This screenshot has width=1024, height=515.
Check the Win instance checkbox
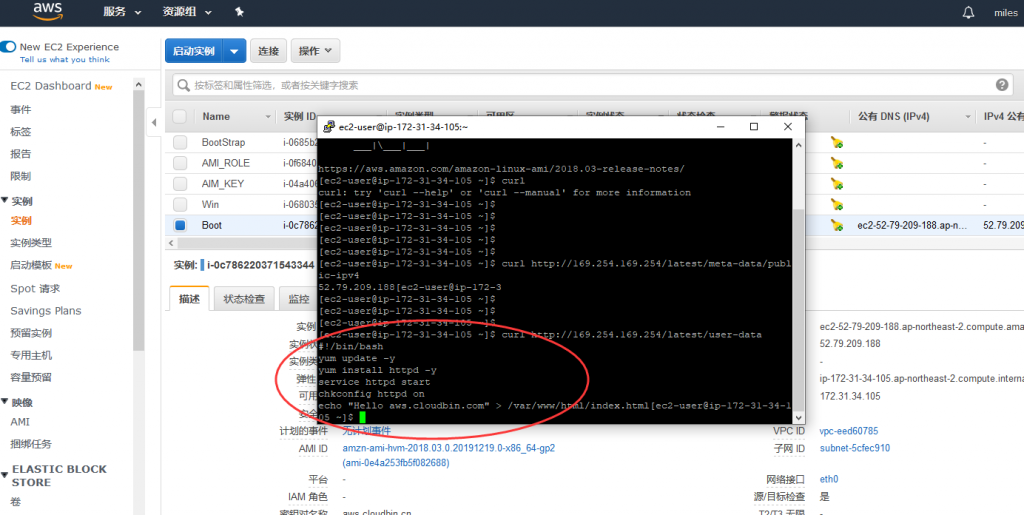click(x=180, y=204)
